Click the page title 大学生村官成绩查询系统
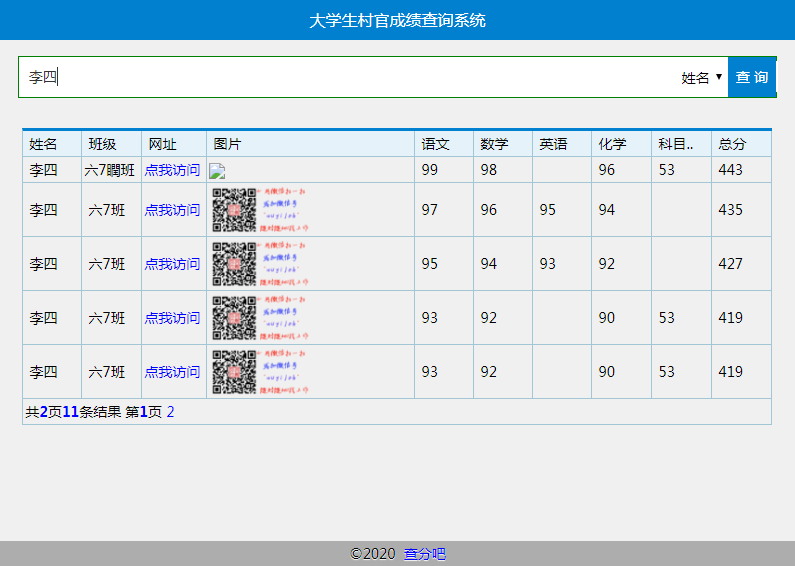 [397, 20]
